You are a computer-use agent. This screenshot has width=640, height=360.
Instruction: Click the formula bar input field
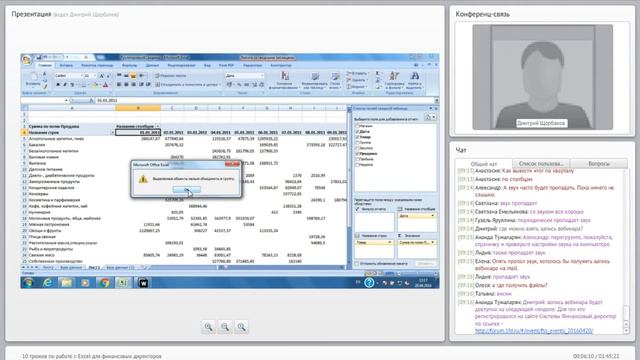coord(264,100)
